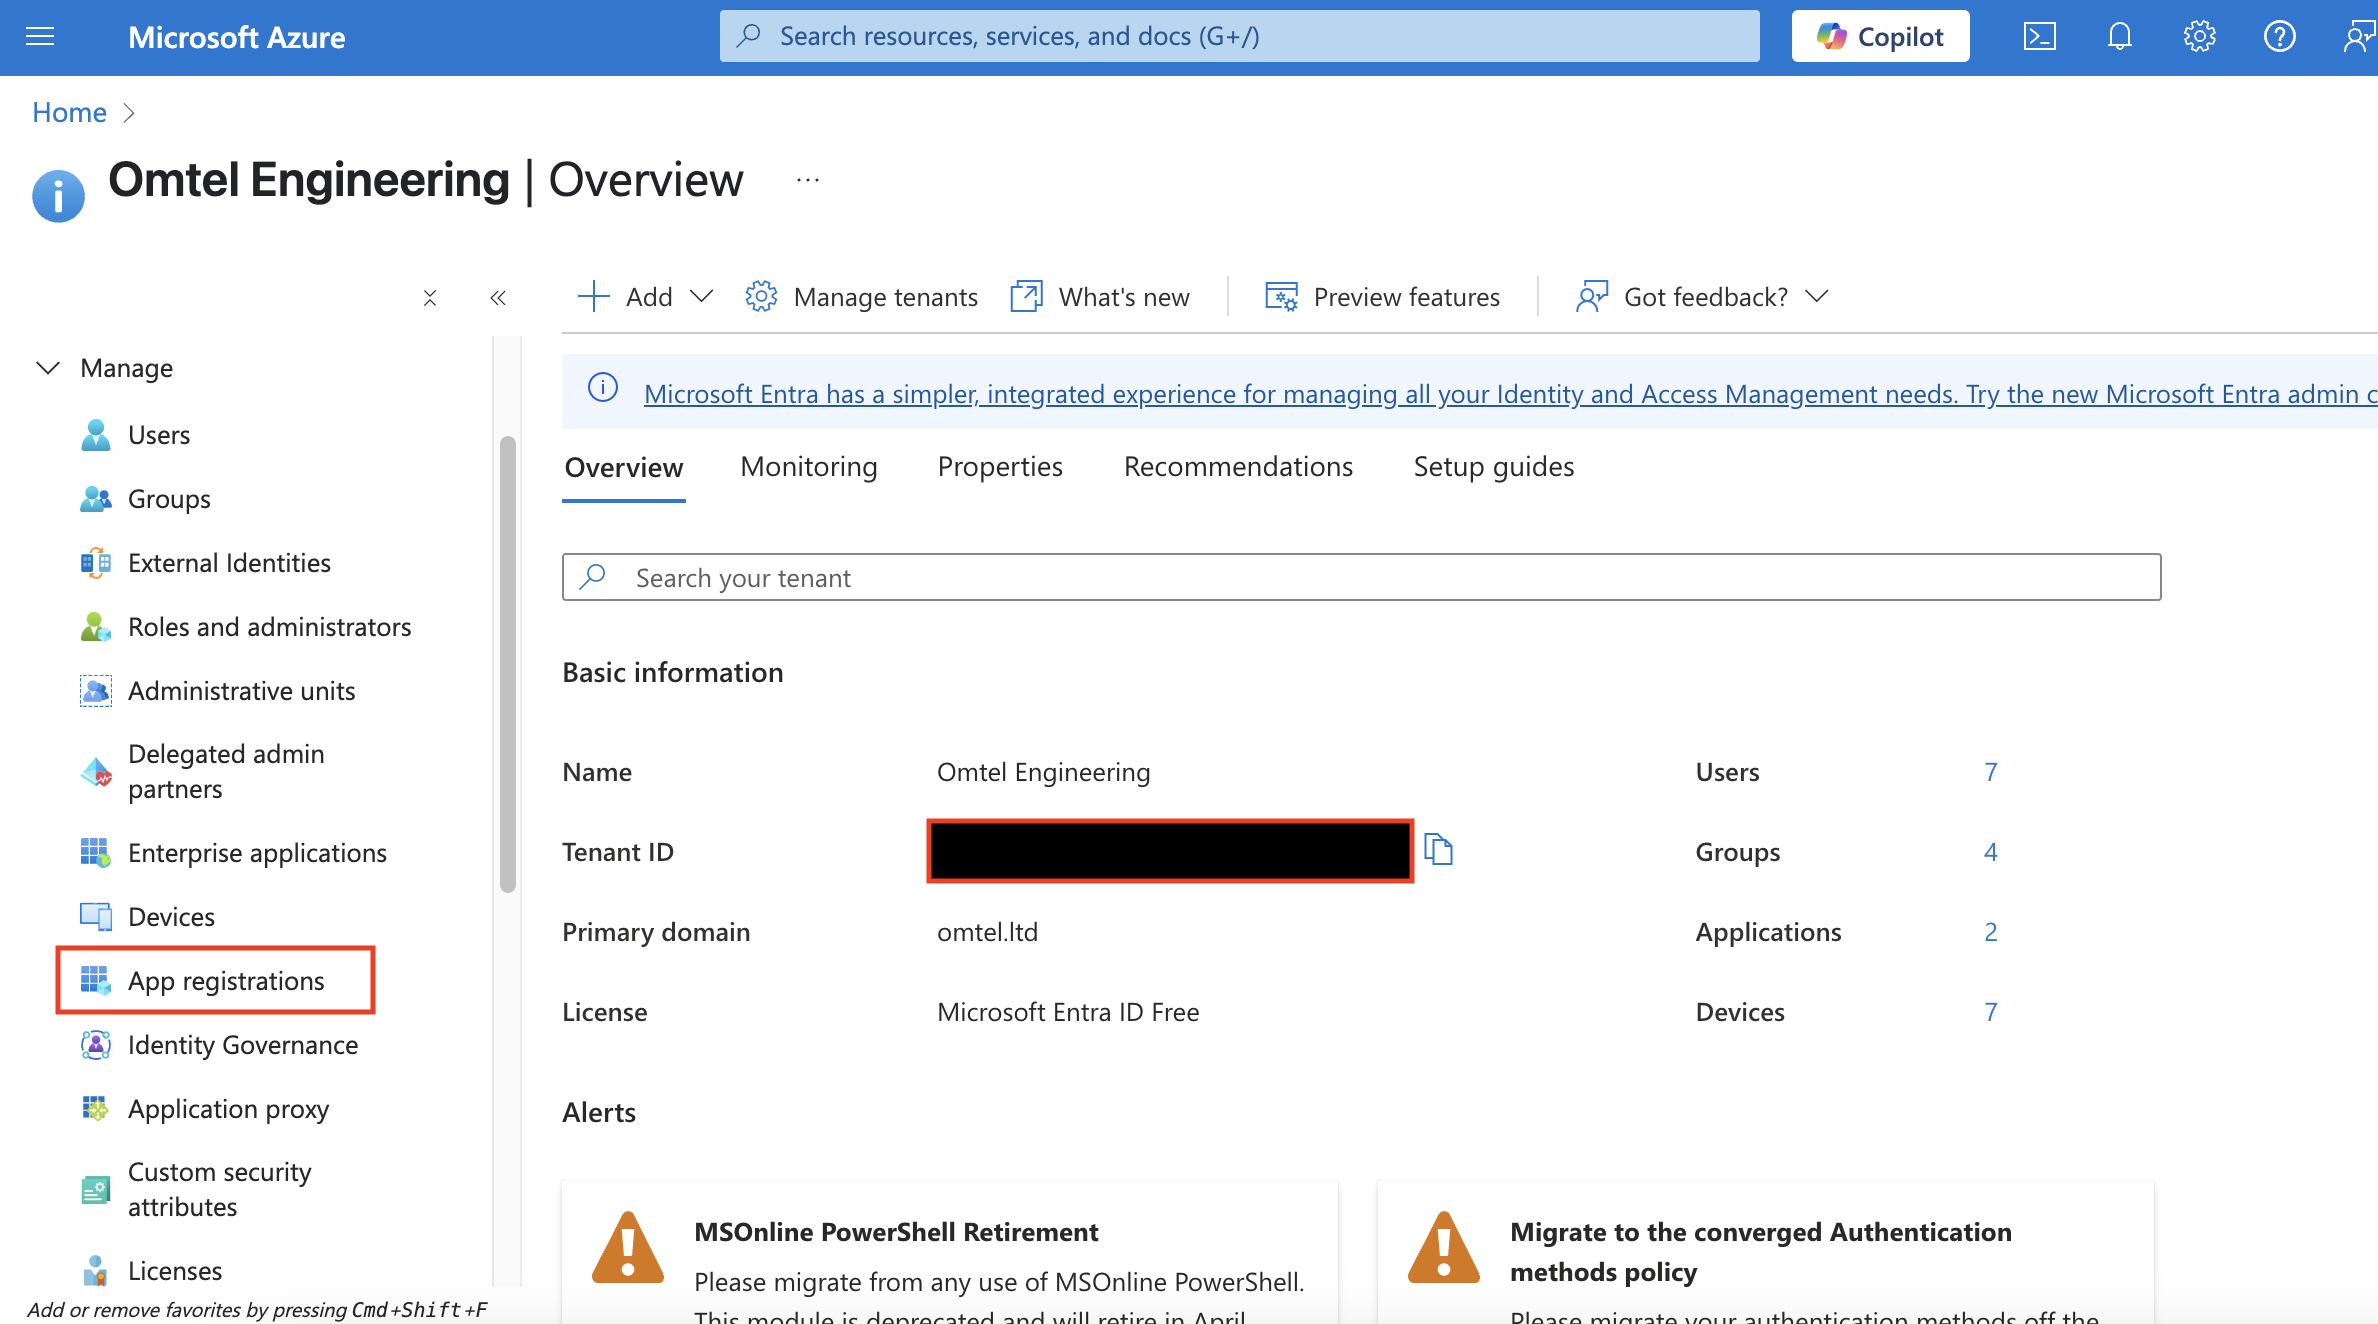Viewport: 2378px width, 1324px height.
Task: Collapse the Manage section
Action: [x=47, y=368]
